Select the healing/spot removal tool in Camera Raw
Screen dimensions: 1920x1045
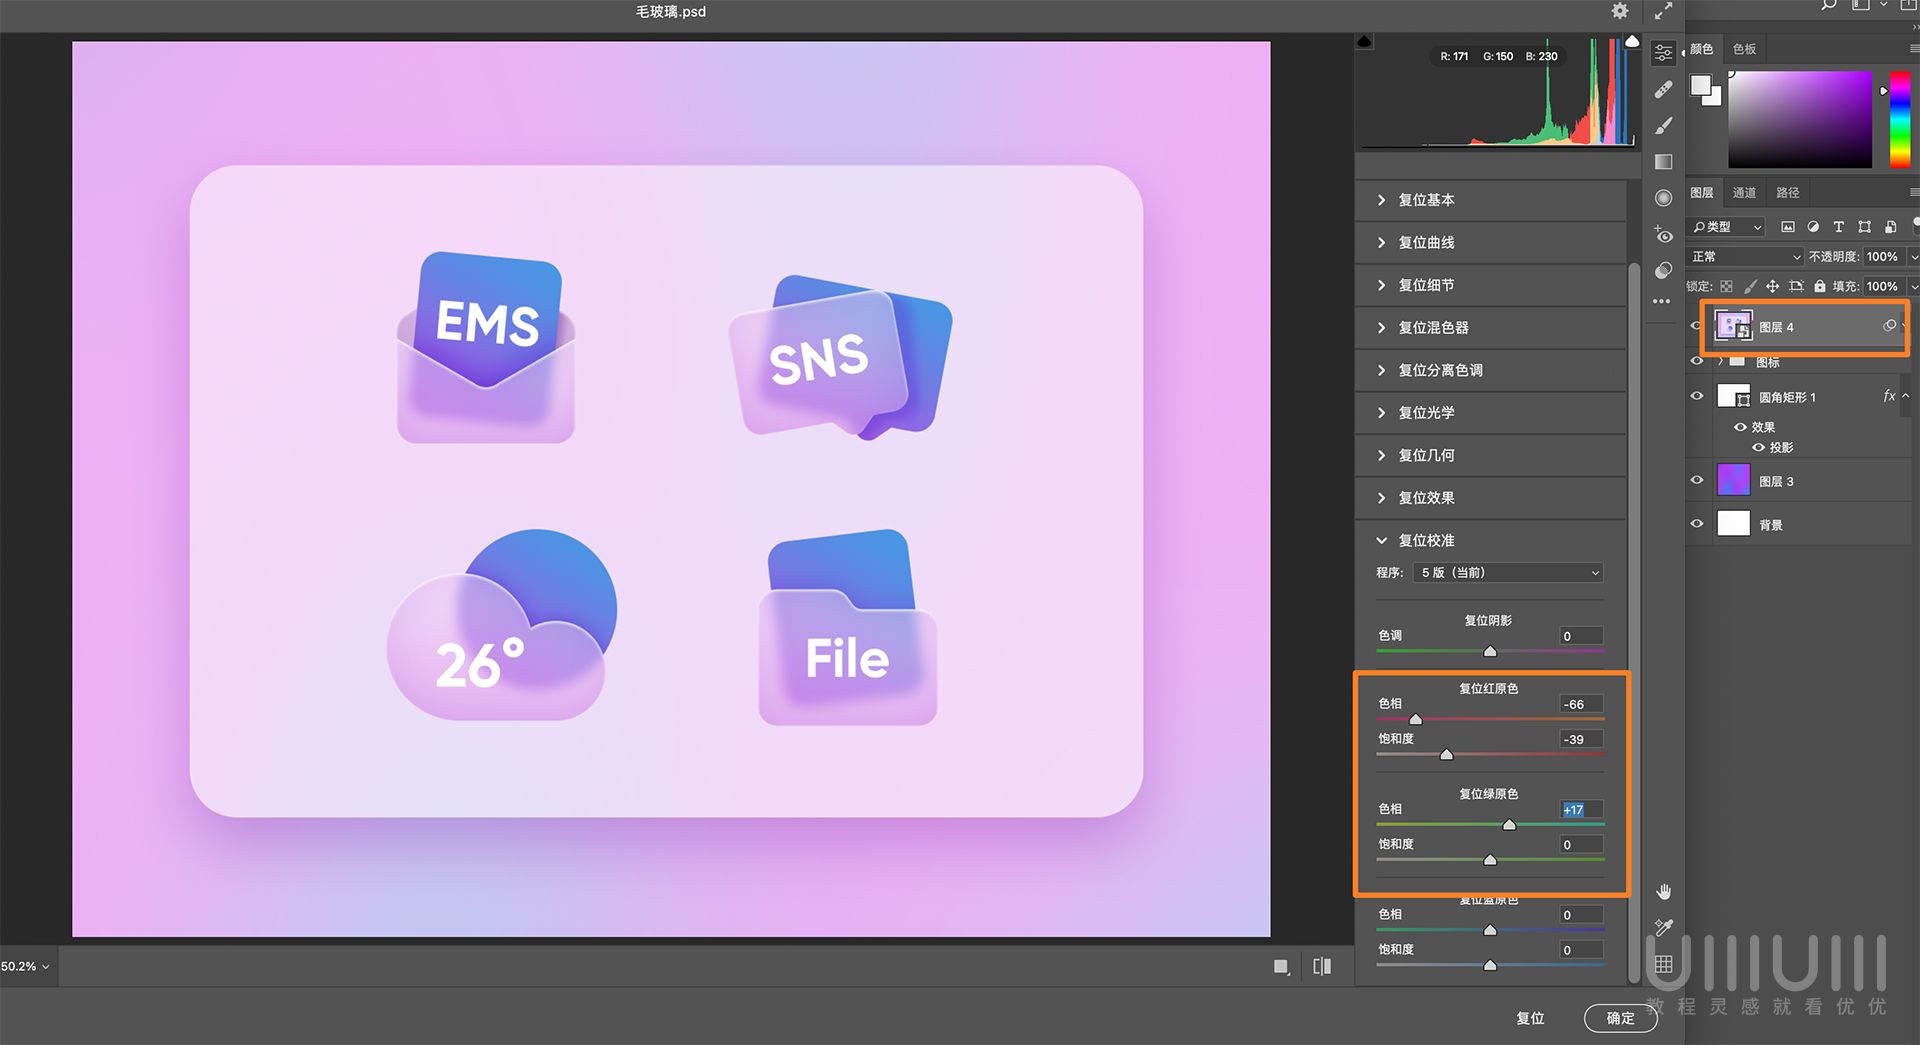[1663, 88]
